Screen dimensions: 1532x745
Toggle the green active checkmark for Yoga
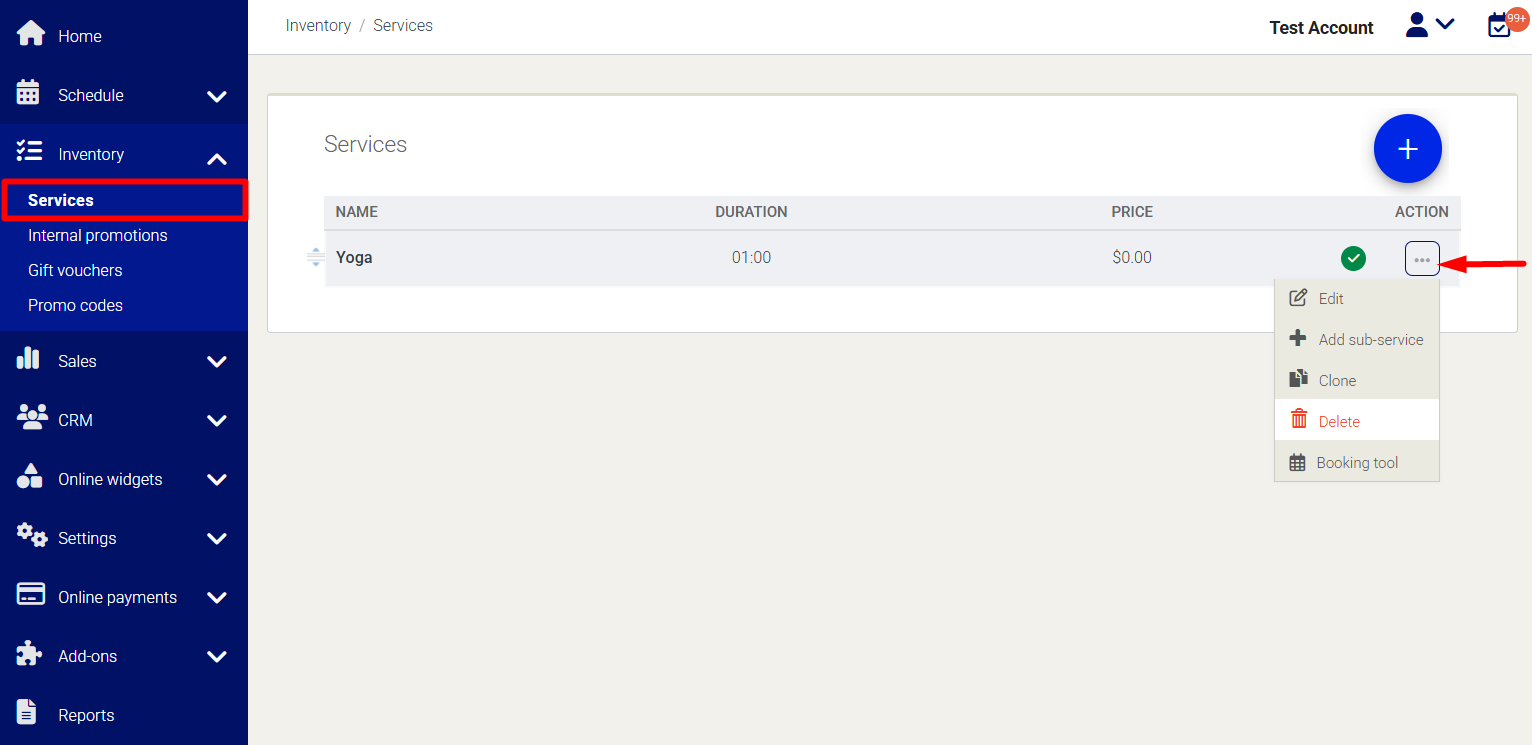click(x=1352, y=259)
